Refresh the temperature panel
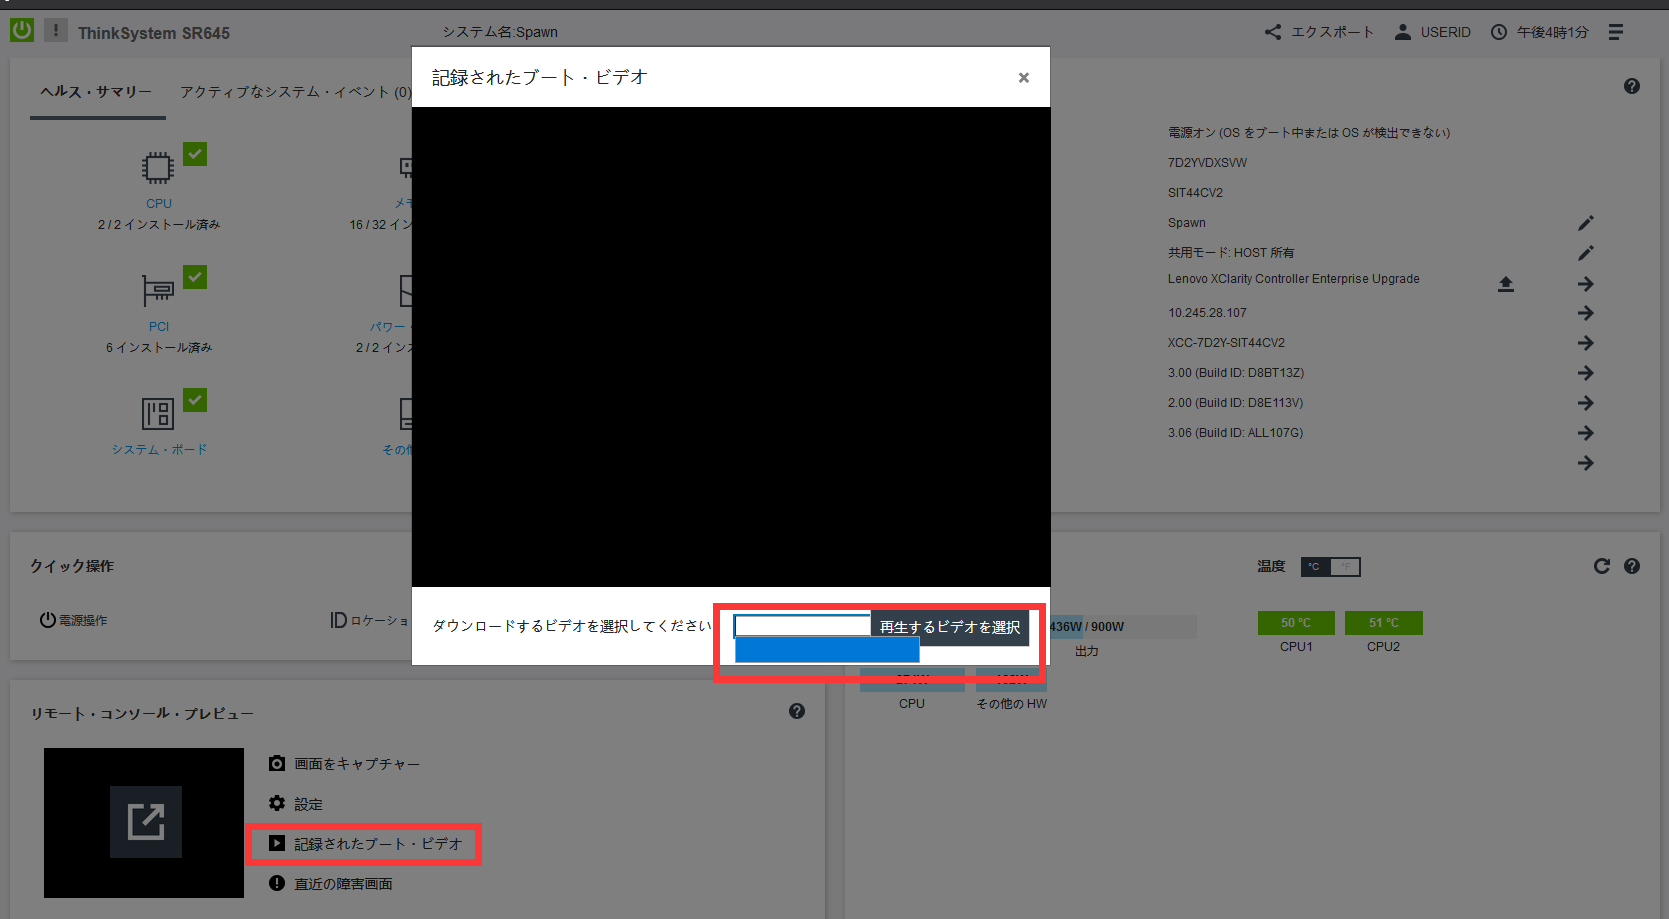Image resolution: width=1669 pixels, height=919 pixels. click(x=1601, y=566)
